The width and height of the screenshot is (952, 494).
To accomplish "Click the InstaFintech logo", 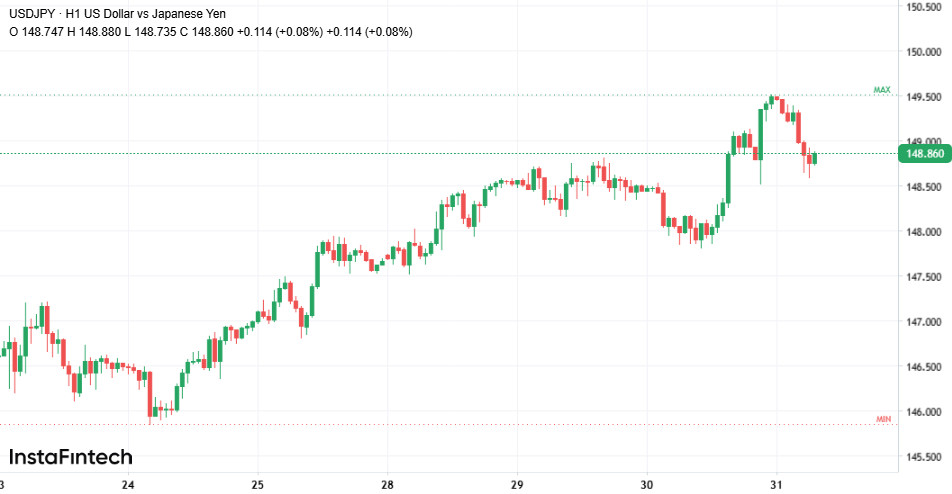I will pyautogui.click(x=70, y=456).
